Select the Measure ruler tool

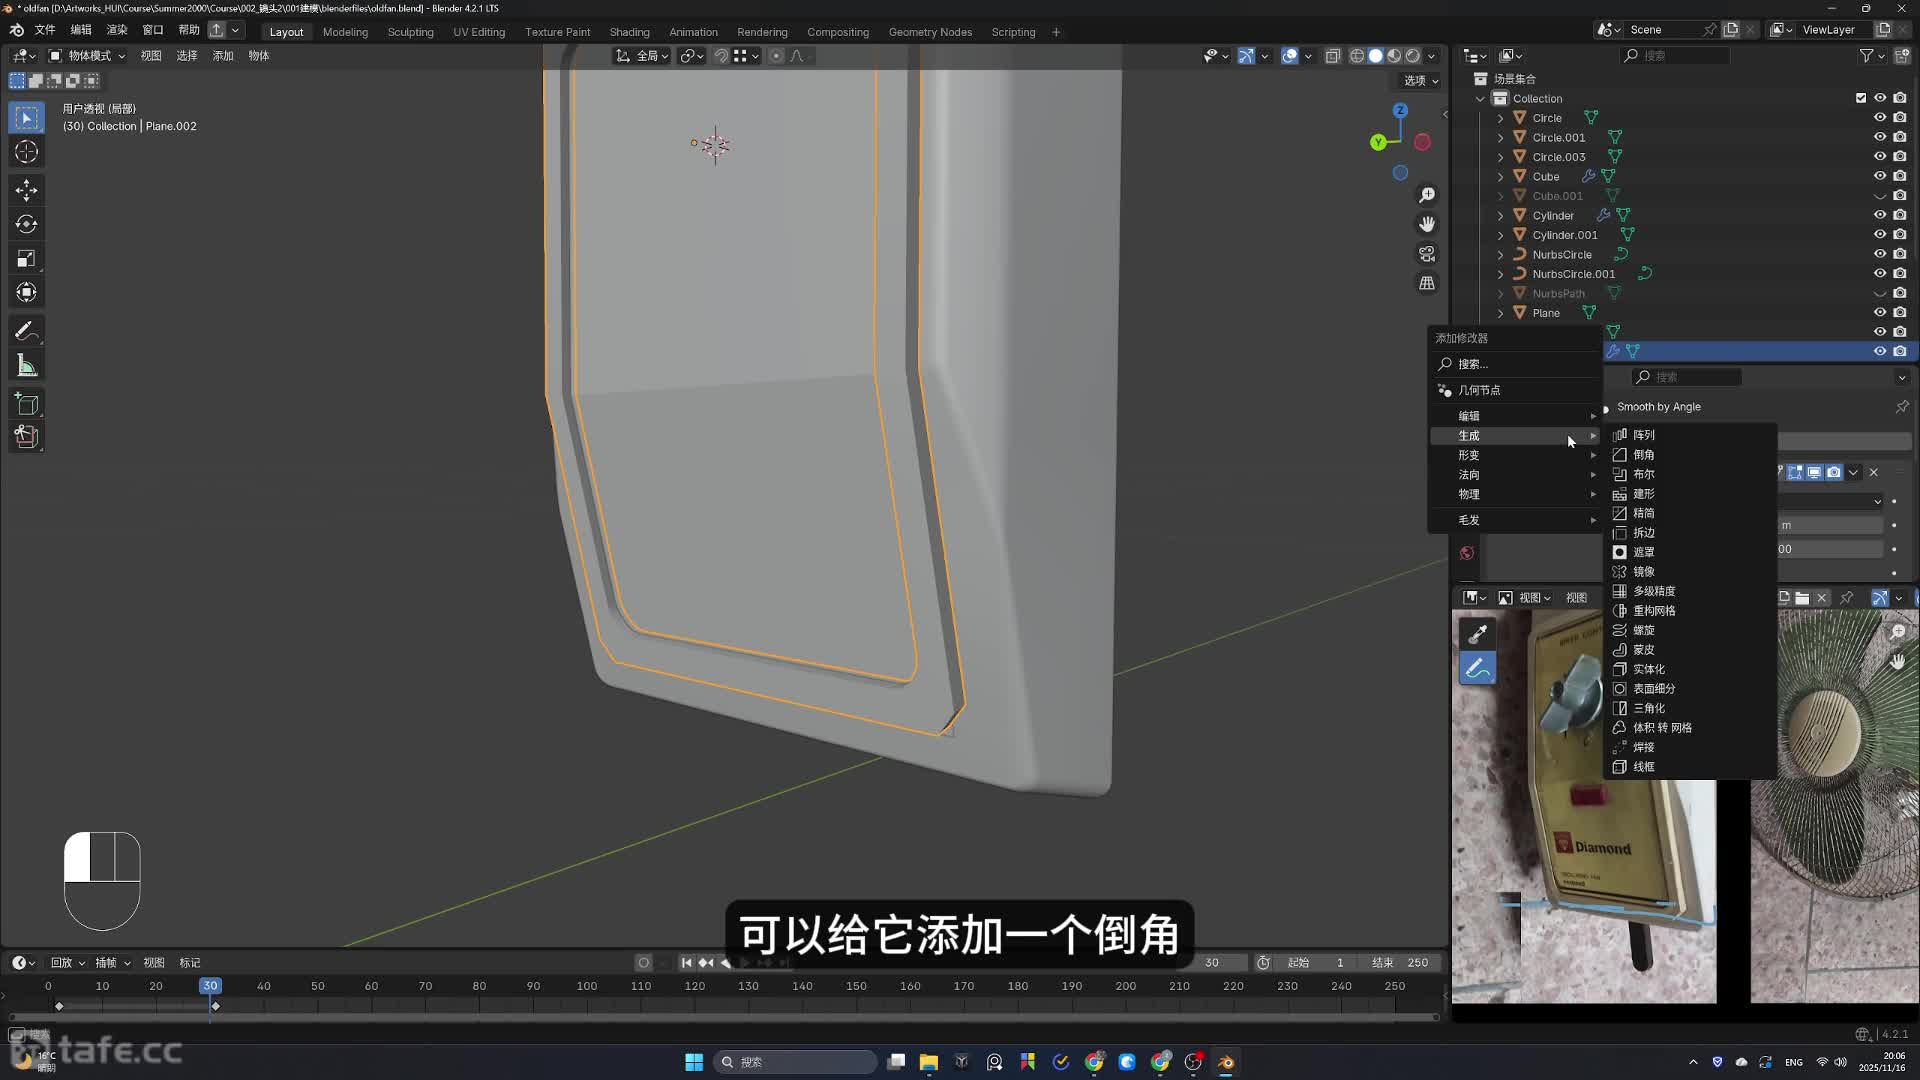[x=27, y=366]
